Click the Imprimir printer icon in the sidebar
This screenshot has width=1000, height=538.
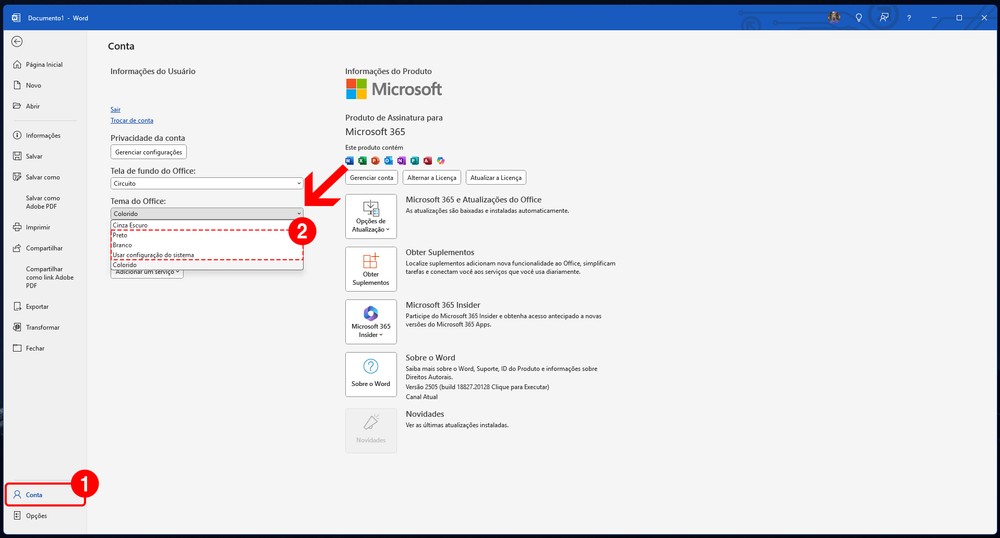point(17,227)
